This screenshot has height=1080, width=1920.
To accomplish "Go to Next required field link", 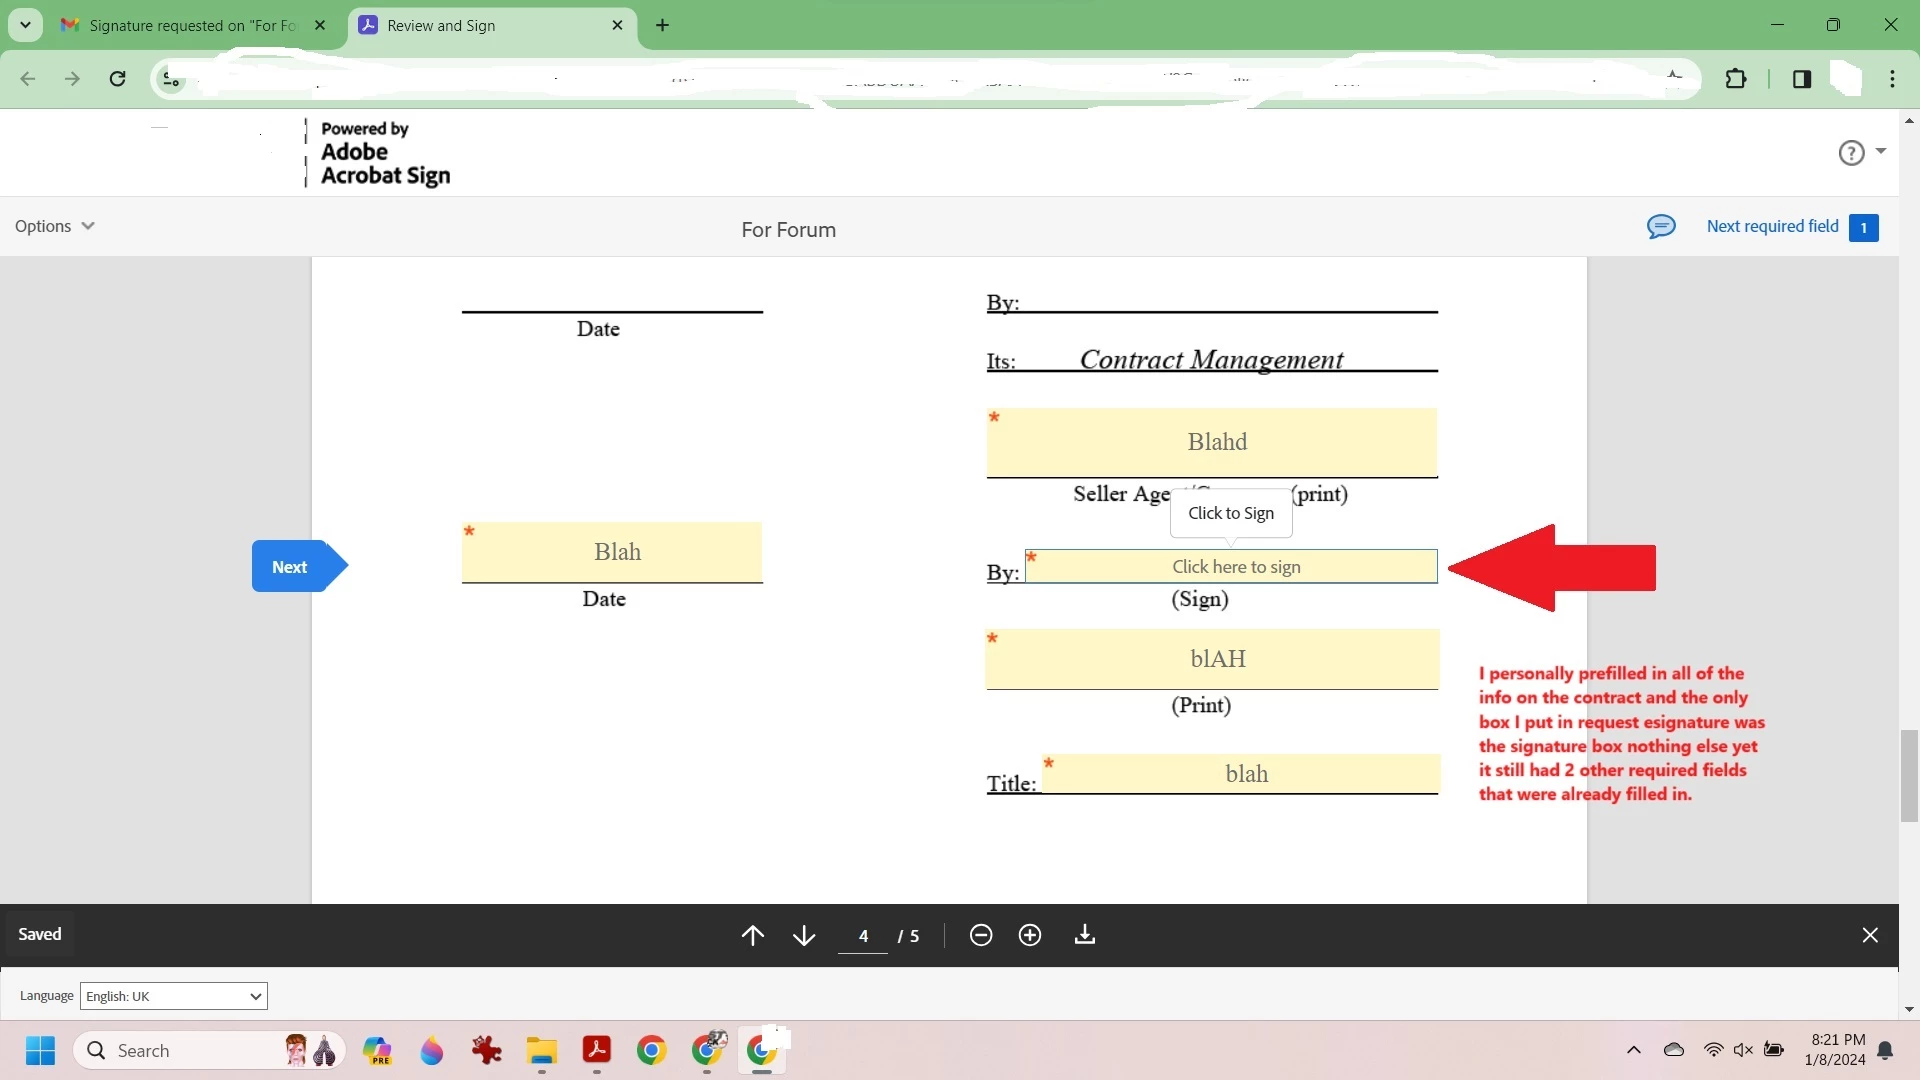I will (x=1772, y=226).
